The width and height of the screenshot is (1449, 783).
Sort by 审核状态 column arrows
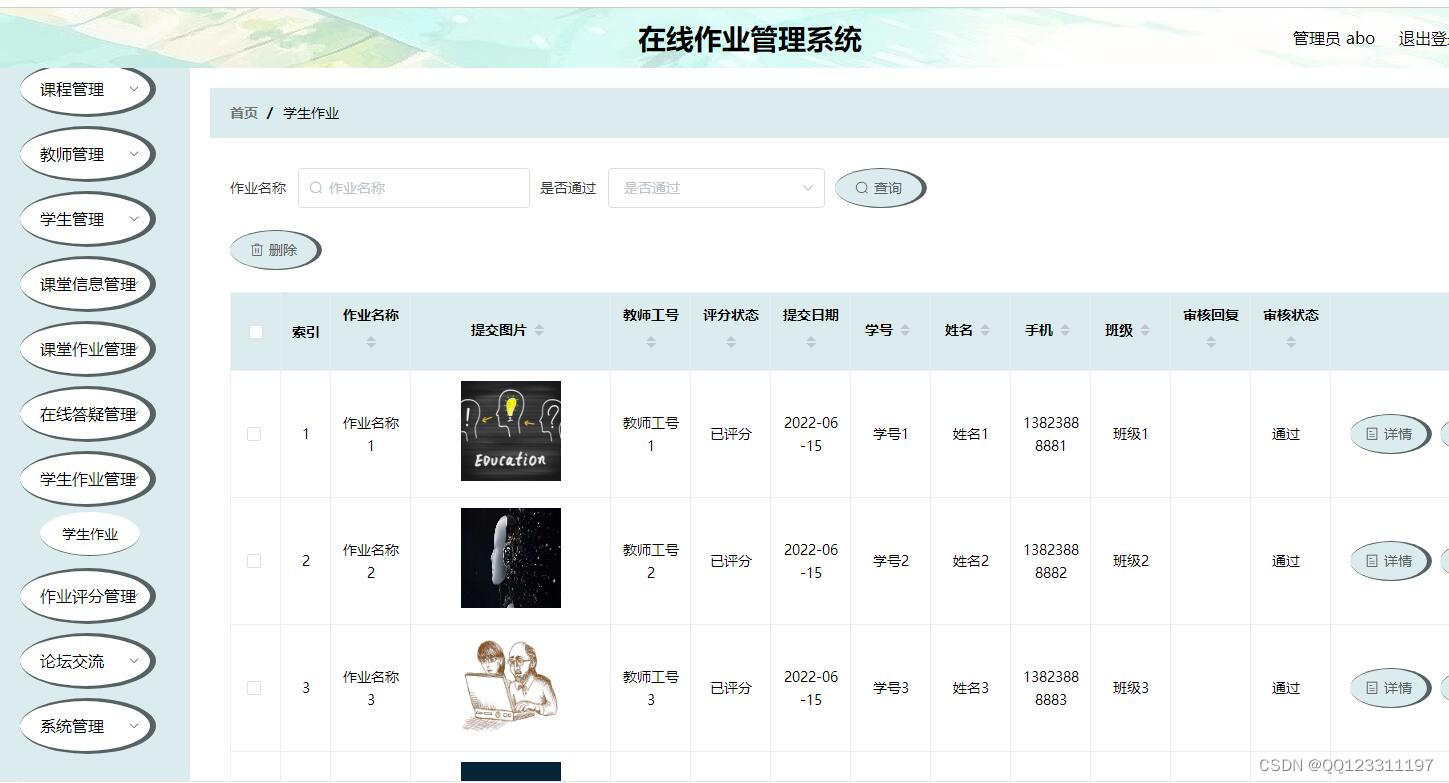point(1291,342)
